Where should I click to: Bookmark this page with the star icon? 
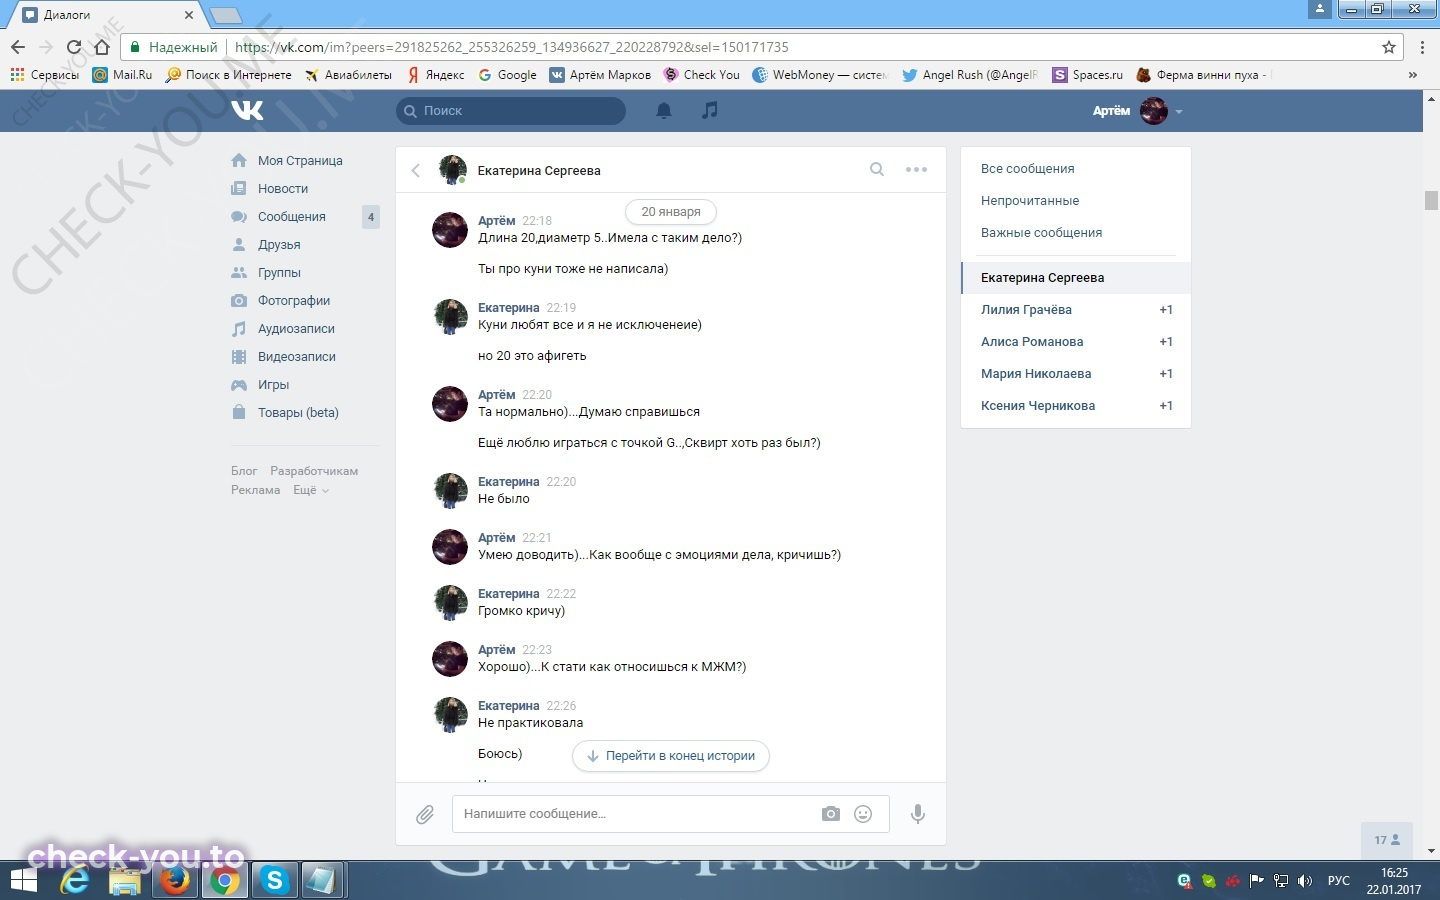coord(1389,47)
